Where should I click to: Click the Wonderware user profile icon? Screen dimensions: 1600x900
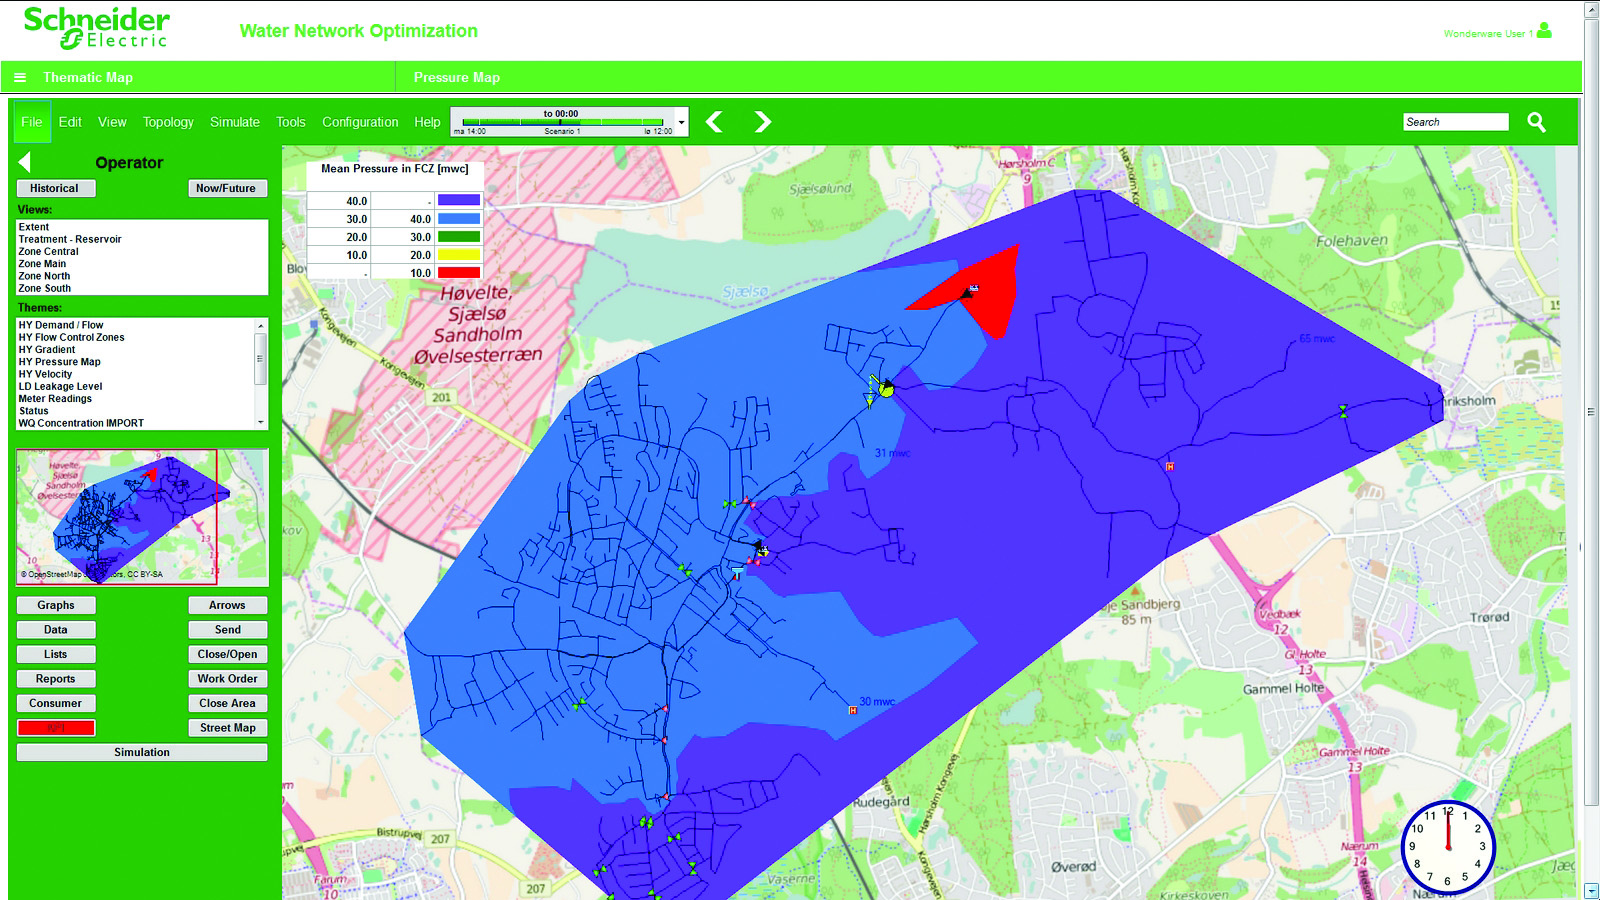[x=1544, y=31]
